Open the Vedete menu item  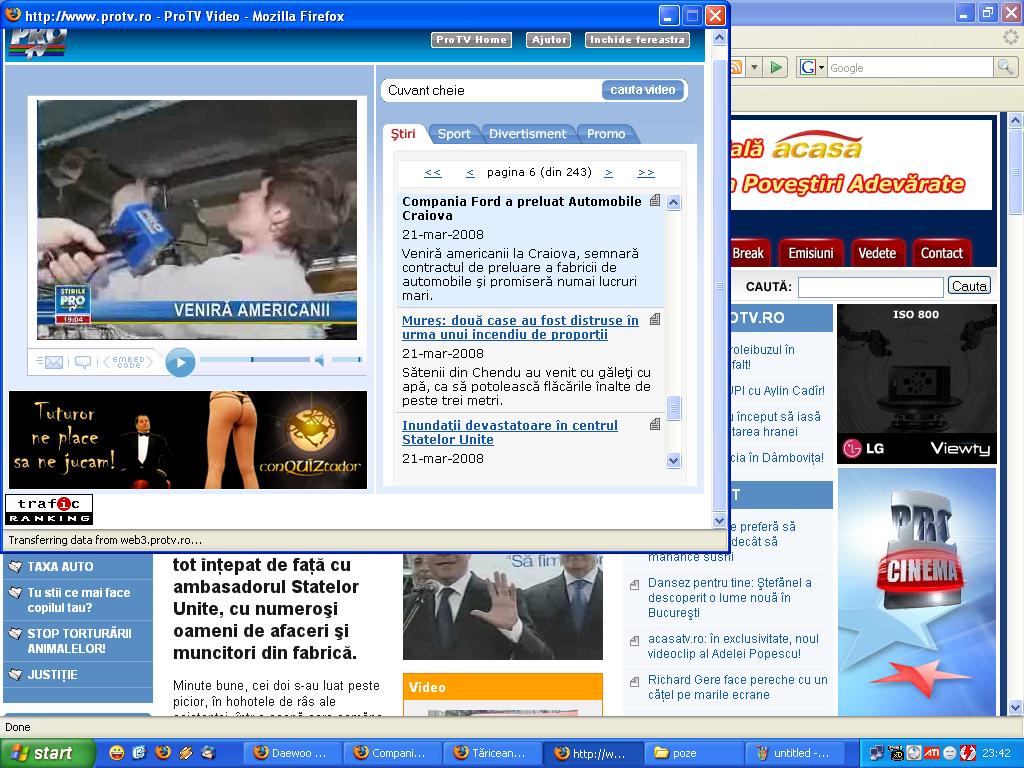coord(877,253)
